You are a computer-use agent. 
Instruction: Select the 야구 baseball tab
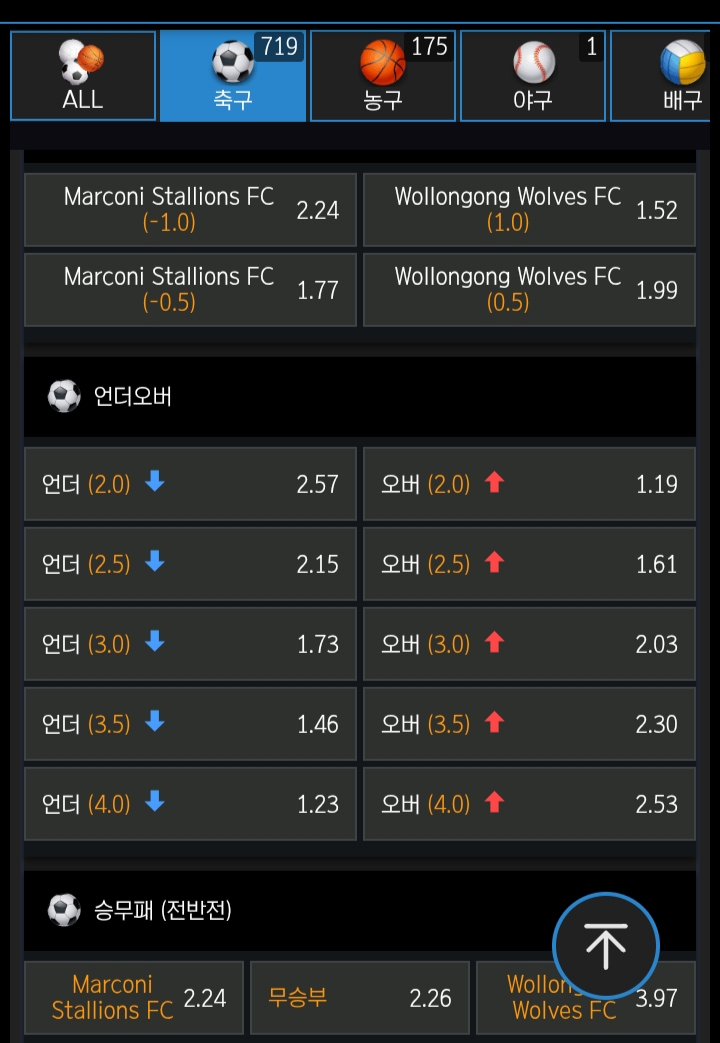[533, 76]
